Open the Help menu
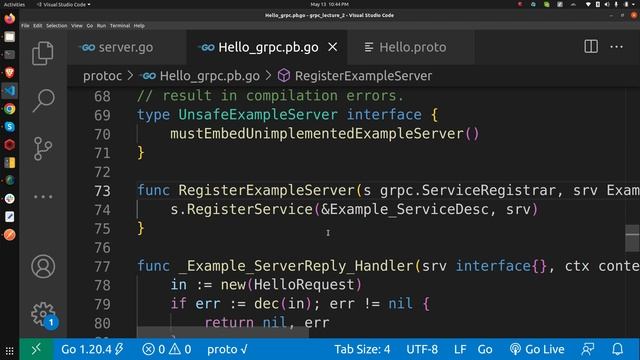 point(139,26)
